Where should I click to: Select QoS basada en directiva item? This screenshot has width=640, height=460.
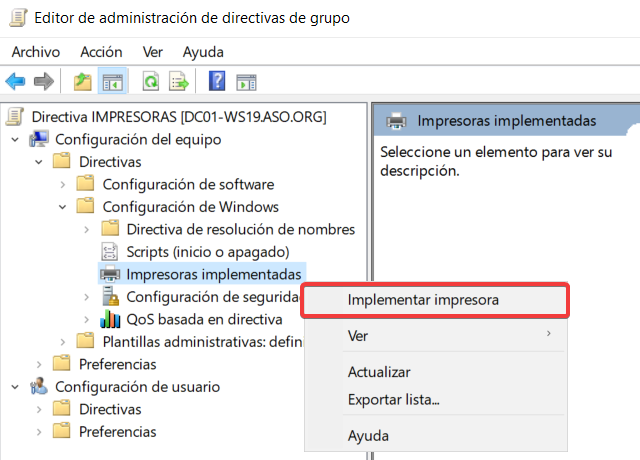tap(204, 319)
